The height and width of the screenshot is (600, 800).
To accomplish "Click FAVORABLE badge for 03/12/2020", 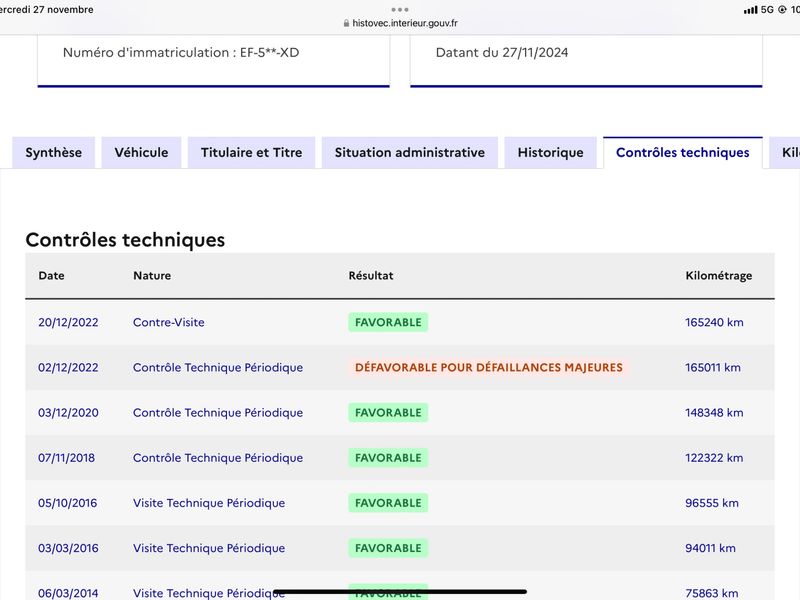I will coord(388,413).
